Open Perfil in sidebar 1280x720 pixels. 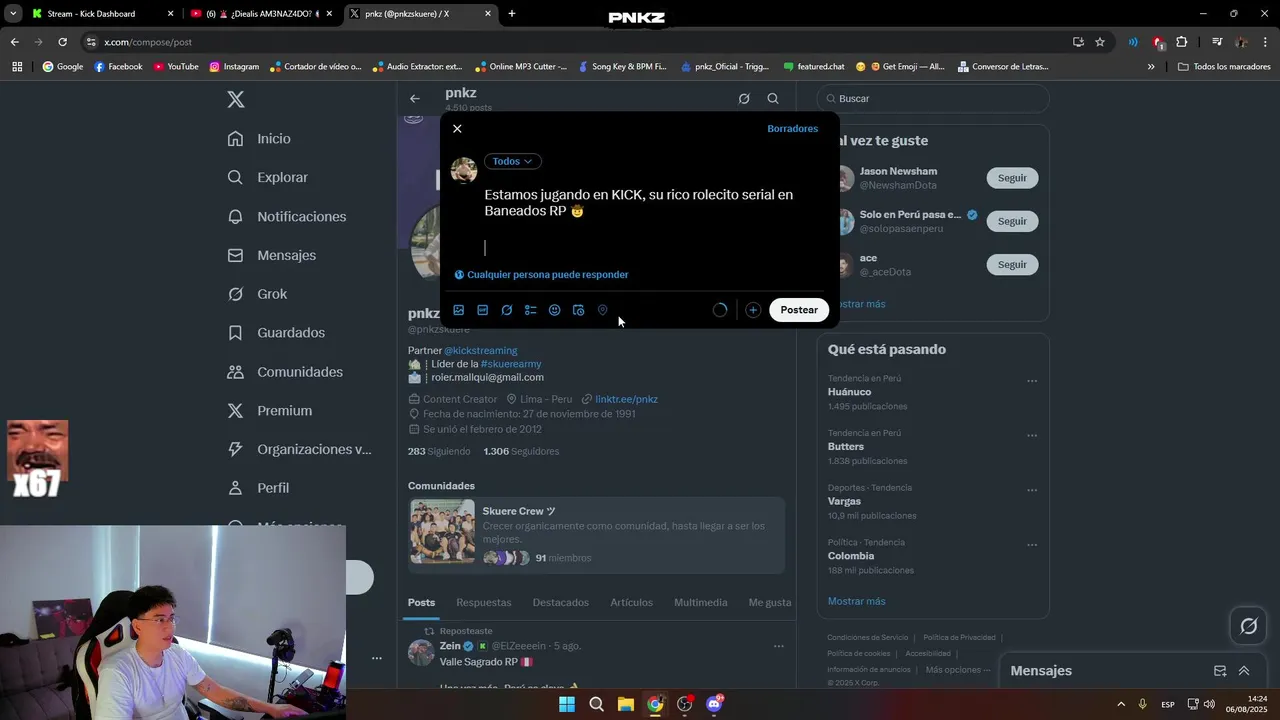259,488
